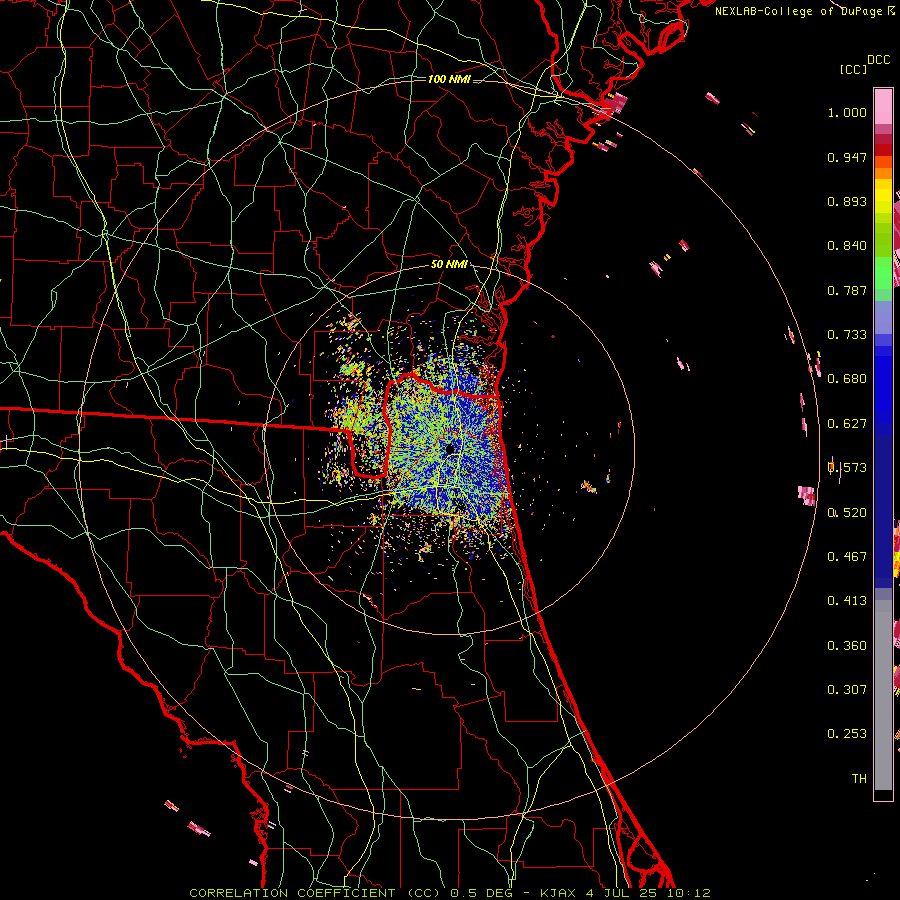Pick the pink color bar segment at 1.000
Screen dimensions: 900x900
click(x=883, y=106)
